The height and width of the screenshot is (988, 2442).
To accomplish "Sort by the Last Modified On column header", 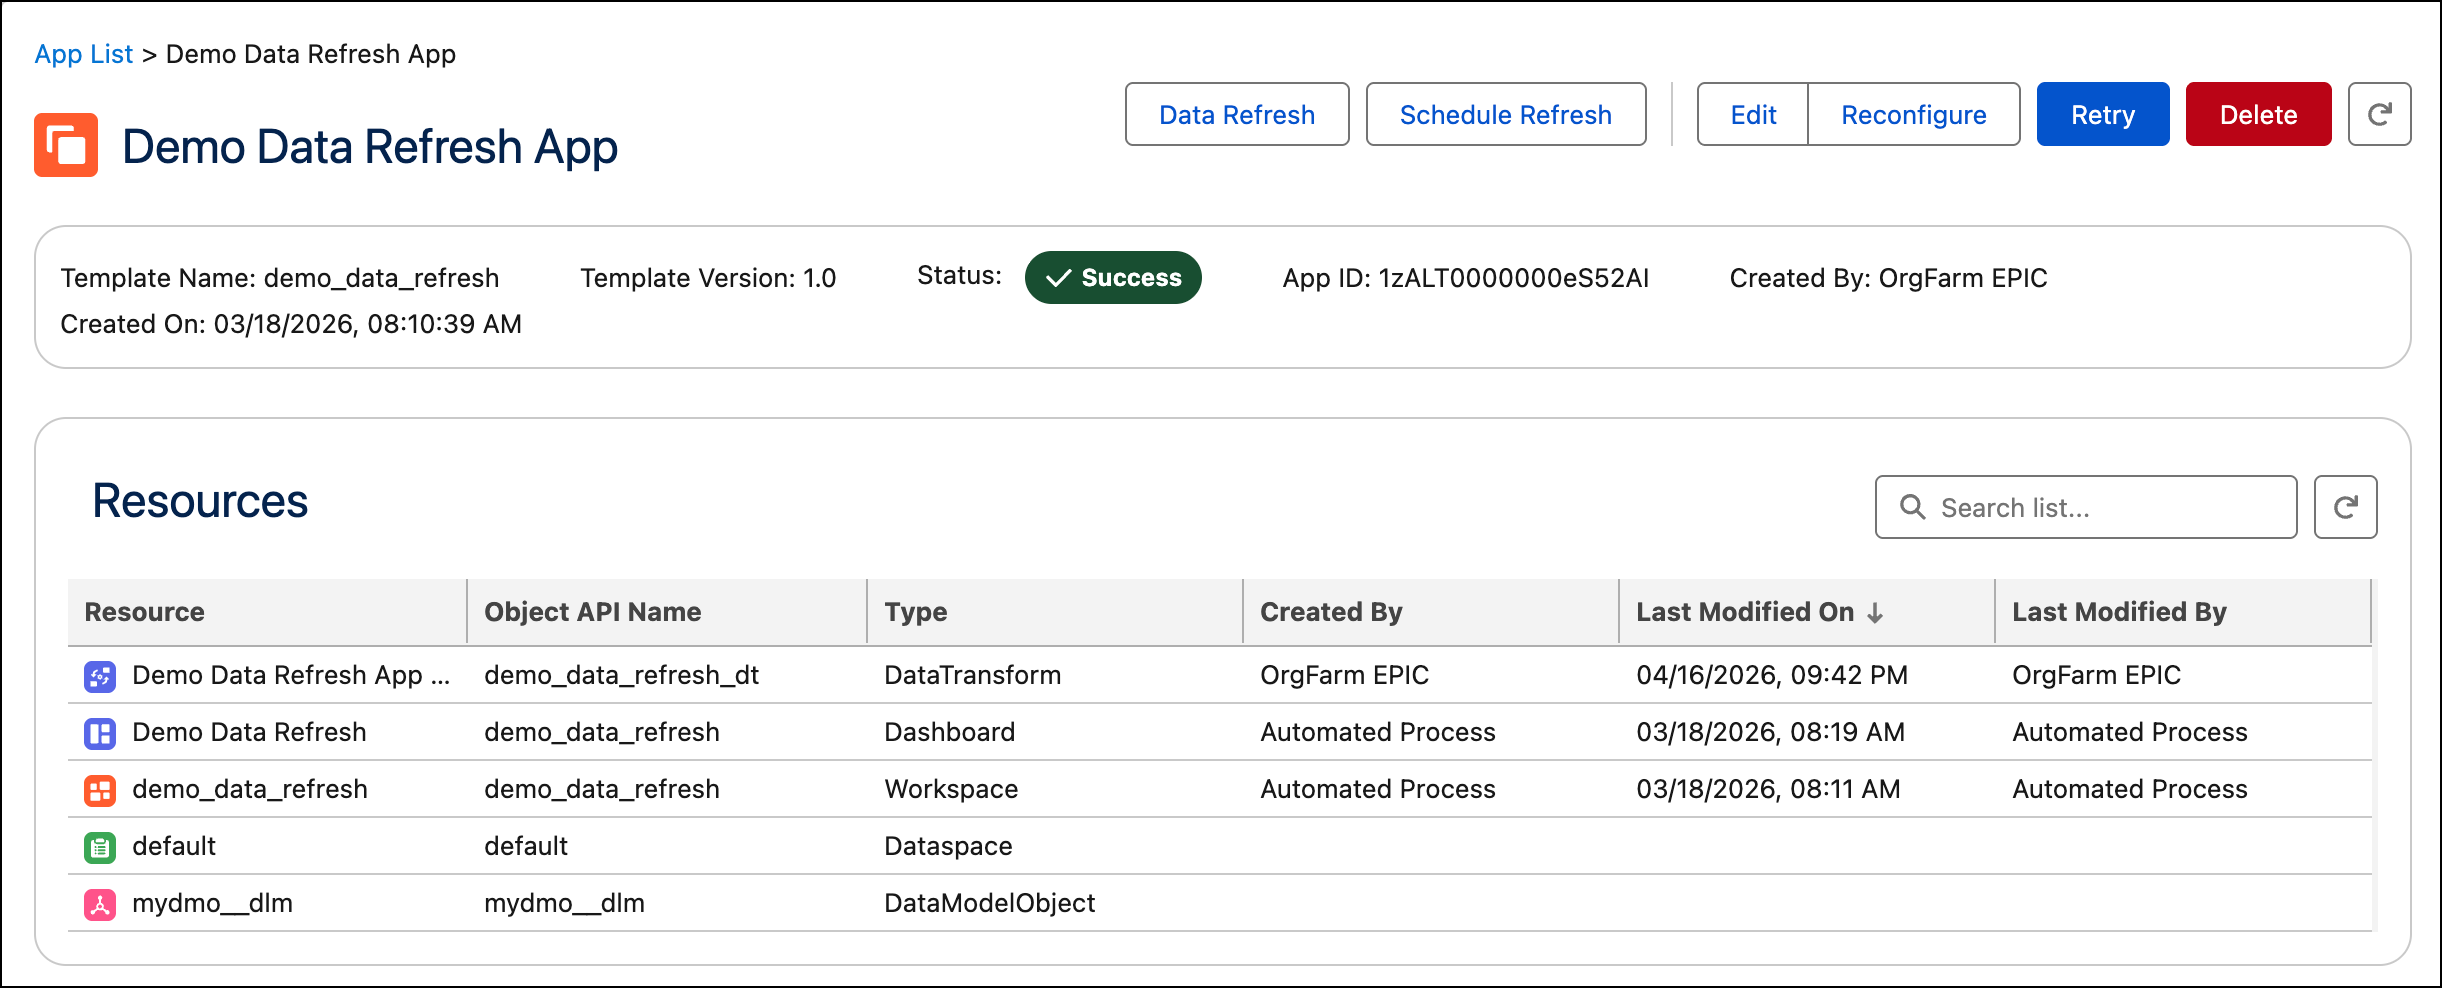I will tap(1807, 612).
